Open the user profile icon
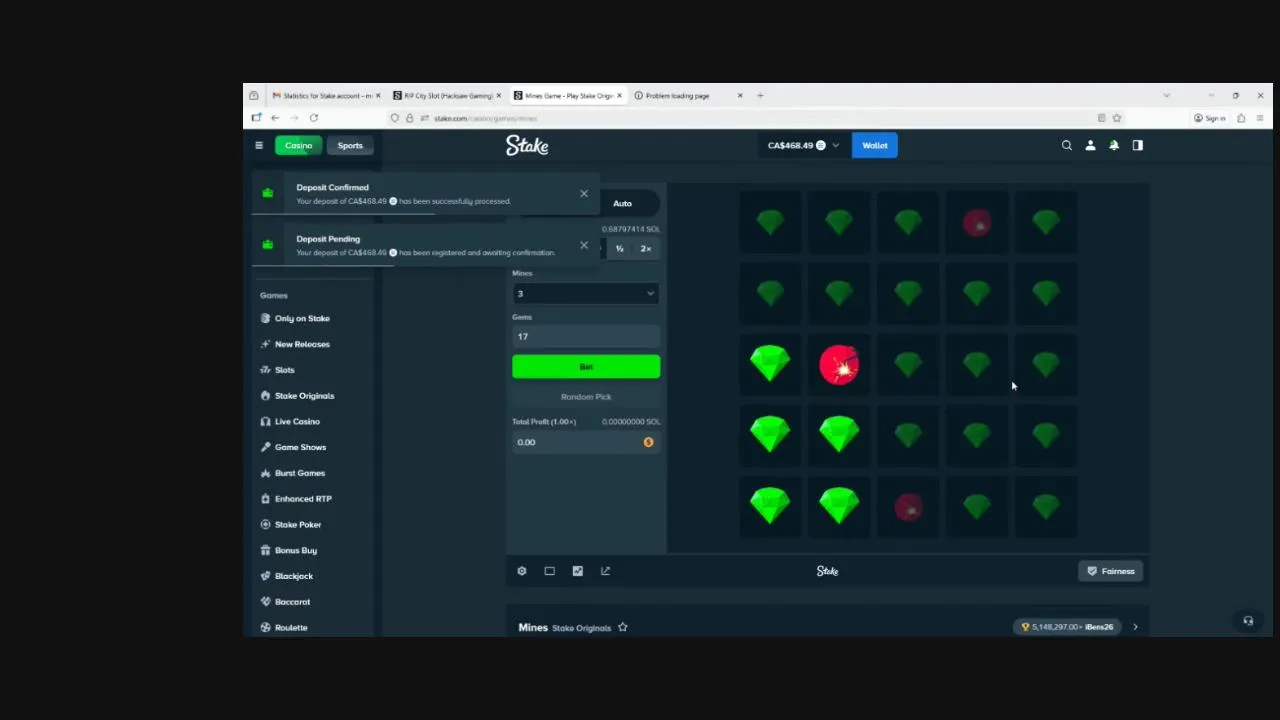This screenshot has height=720, width=1280. coord(1090,145)
